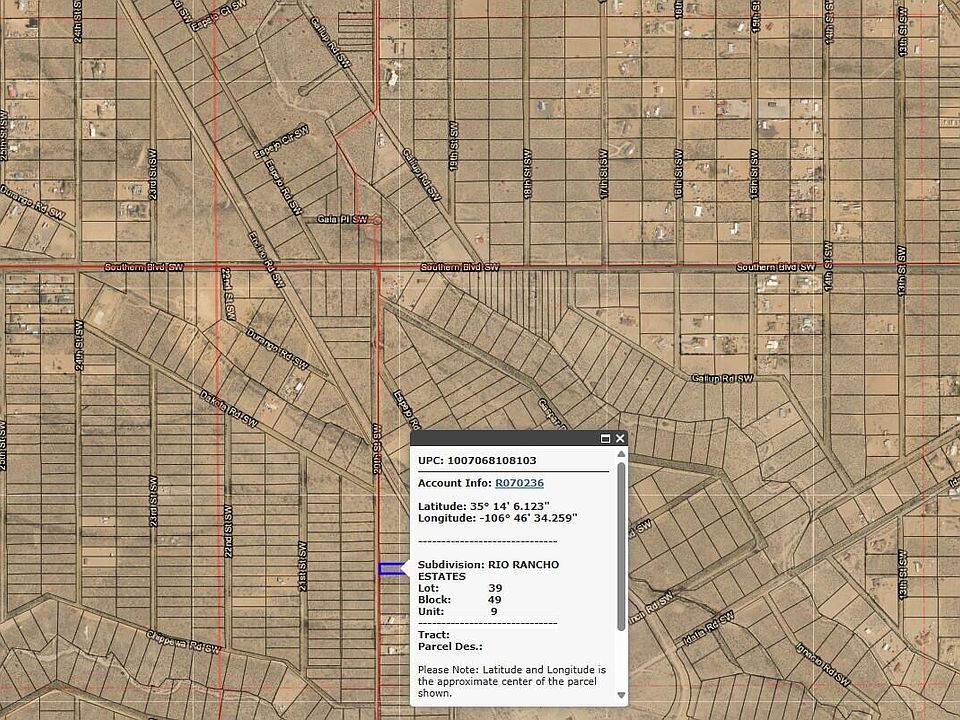Click the Gala Pl SW street label
The image size is (960, 720).
(342, 219)
